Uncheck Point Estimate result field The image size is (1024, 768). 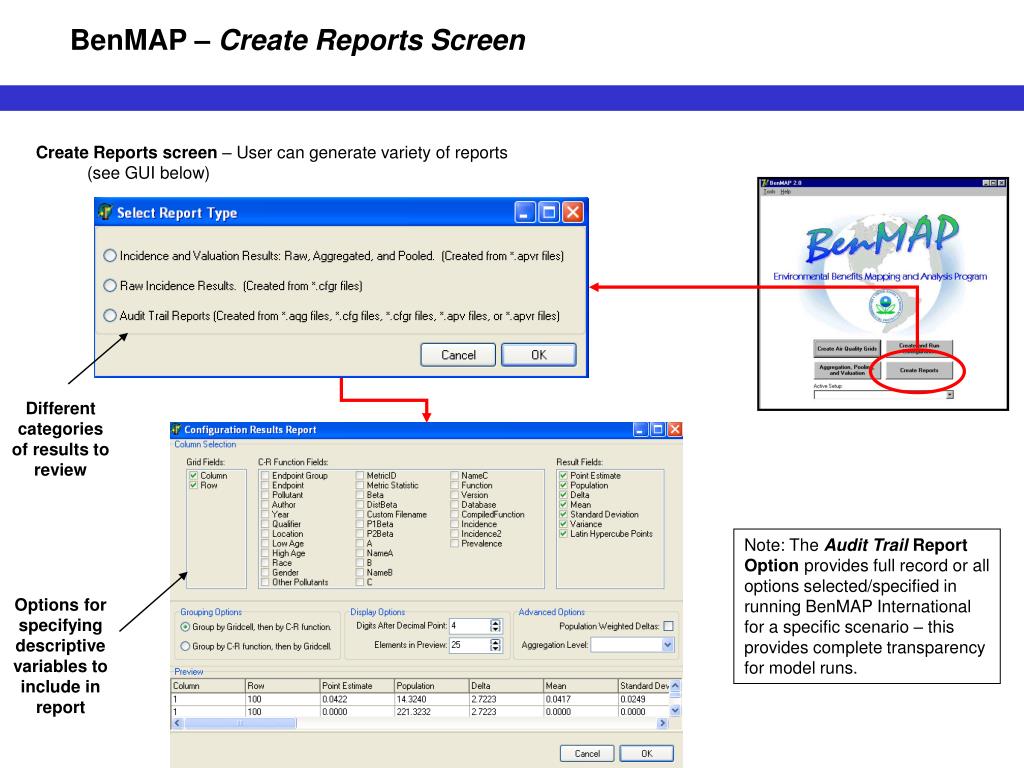point(564,476)
